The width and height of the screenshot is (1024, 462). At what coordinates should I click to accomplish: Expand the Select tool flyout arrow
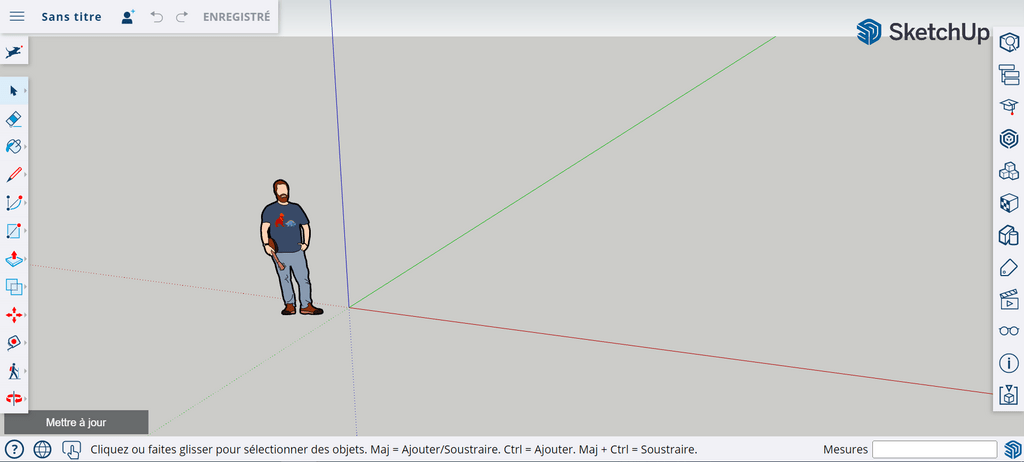click(25, 90)
